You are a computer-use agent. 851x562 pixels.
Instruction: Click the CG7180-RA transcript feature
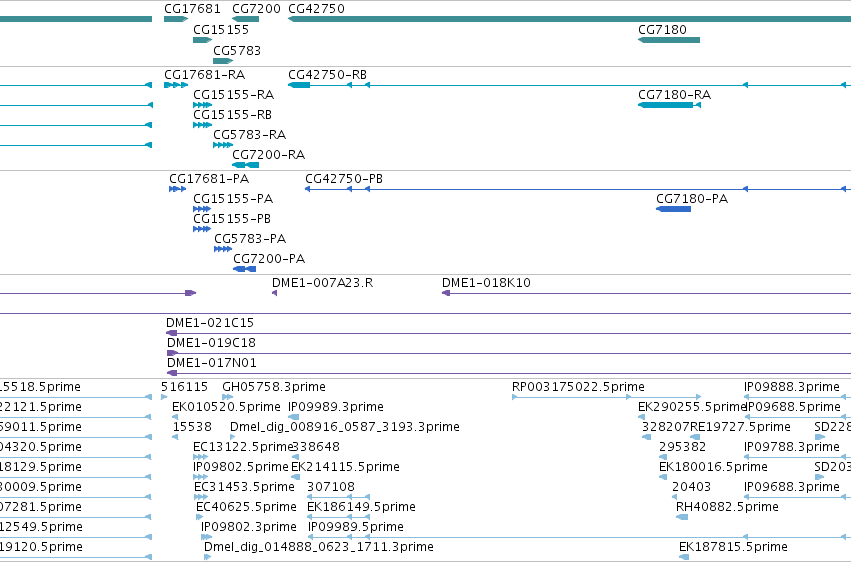pyautogui.click(x=669, y=105)
